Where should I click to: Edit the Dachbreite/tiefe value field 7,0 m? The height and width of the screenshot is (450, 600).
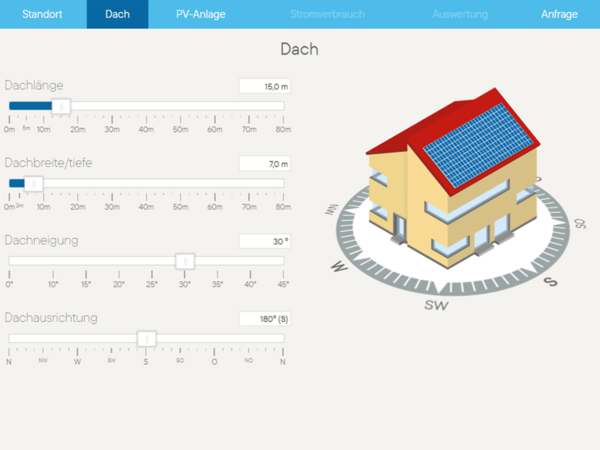pos(265,164)
